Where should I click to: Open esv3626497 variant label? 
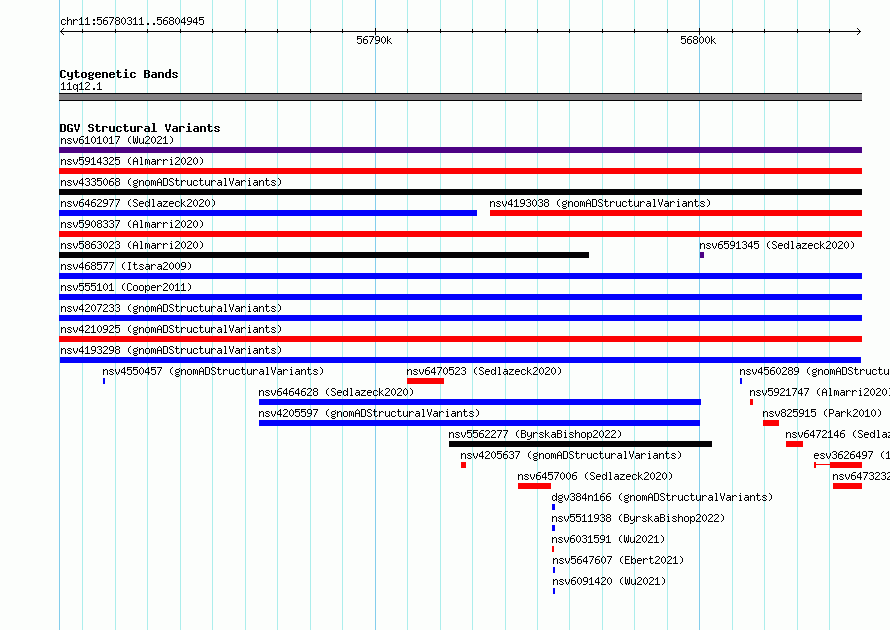pos(851,455)
